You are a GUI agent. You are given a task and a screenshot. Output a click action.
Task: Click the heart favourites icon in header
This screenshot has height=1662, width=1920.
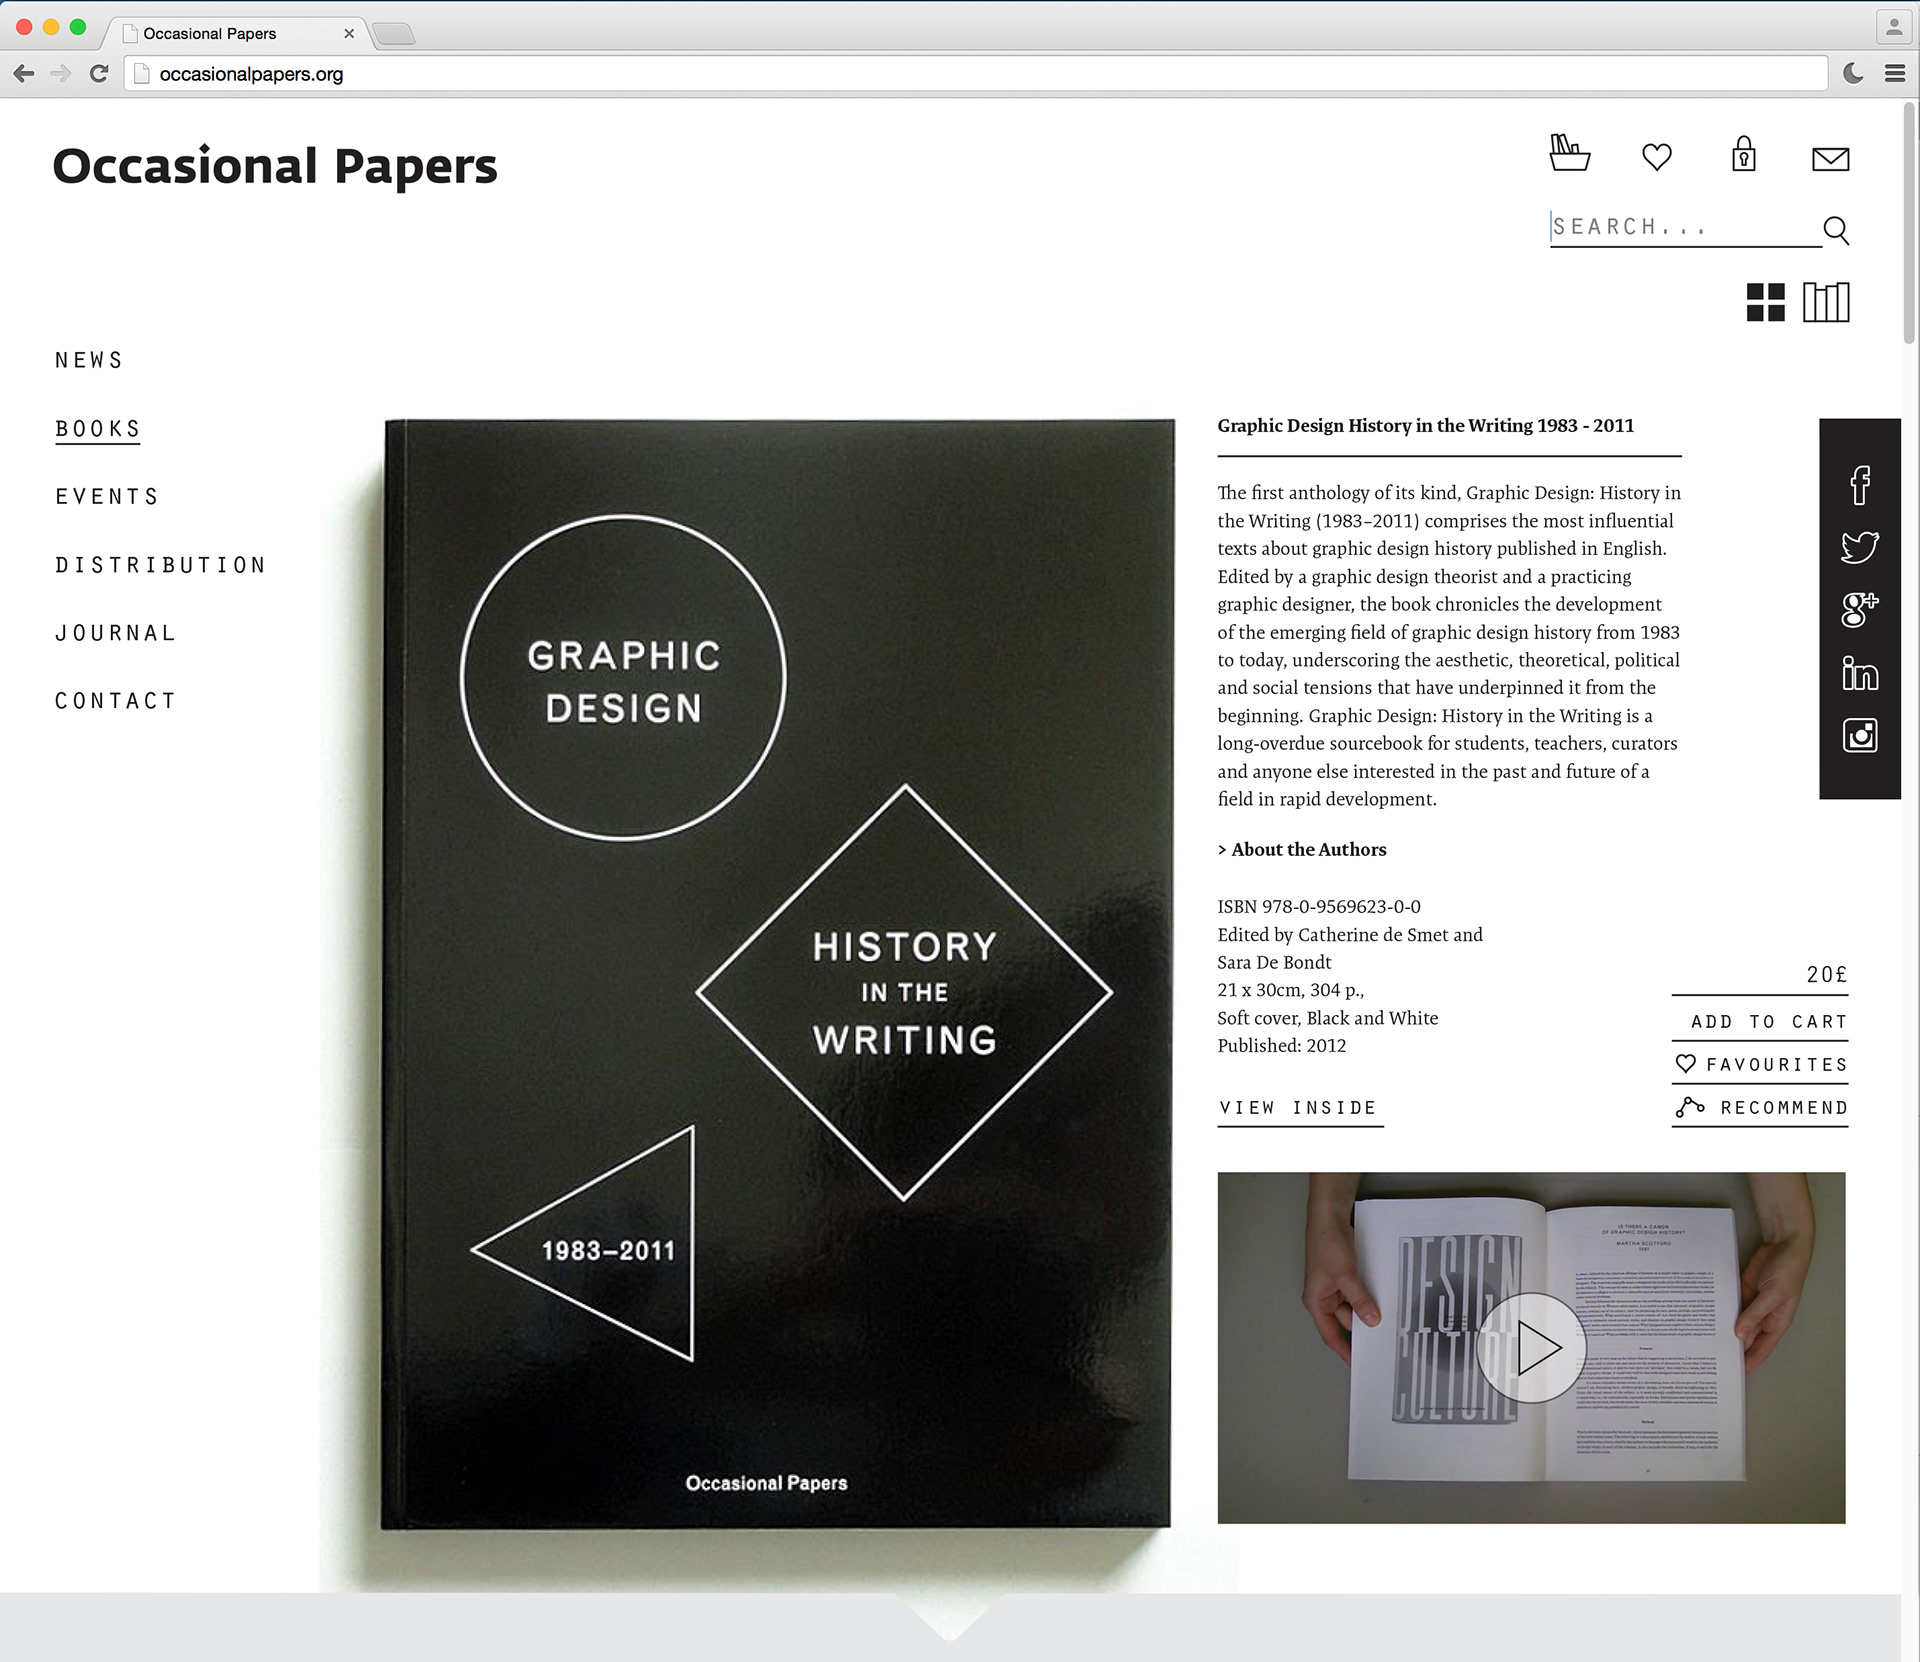click(x=1656, y=157)
